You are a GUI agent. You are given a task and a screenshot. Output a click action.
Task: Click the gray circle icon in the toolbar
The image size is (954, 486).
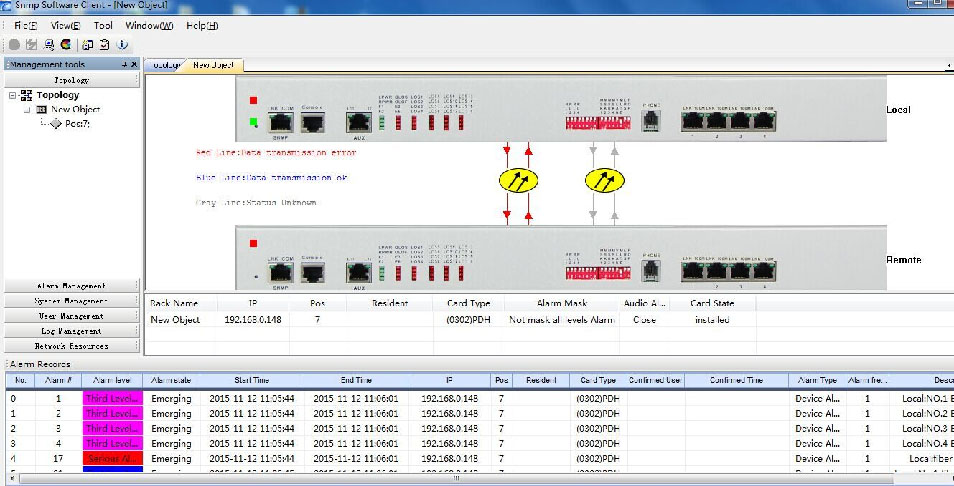point(15,44)
